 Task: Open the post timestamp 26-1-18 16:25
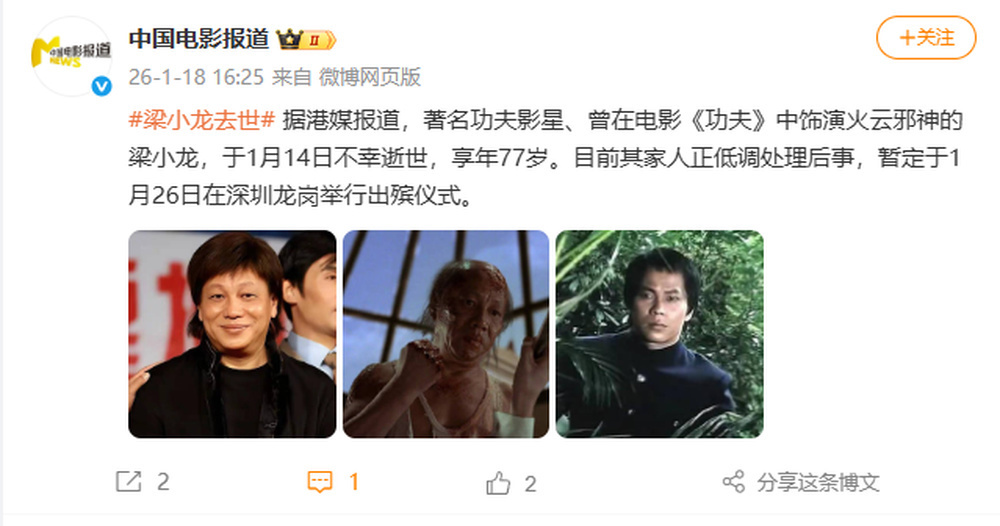click(x=196, y=77)
